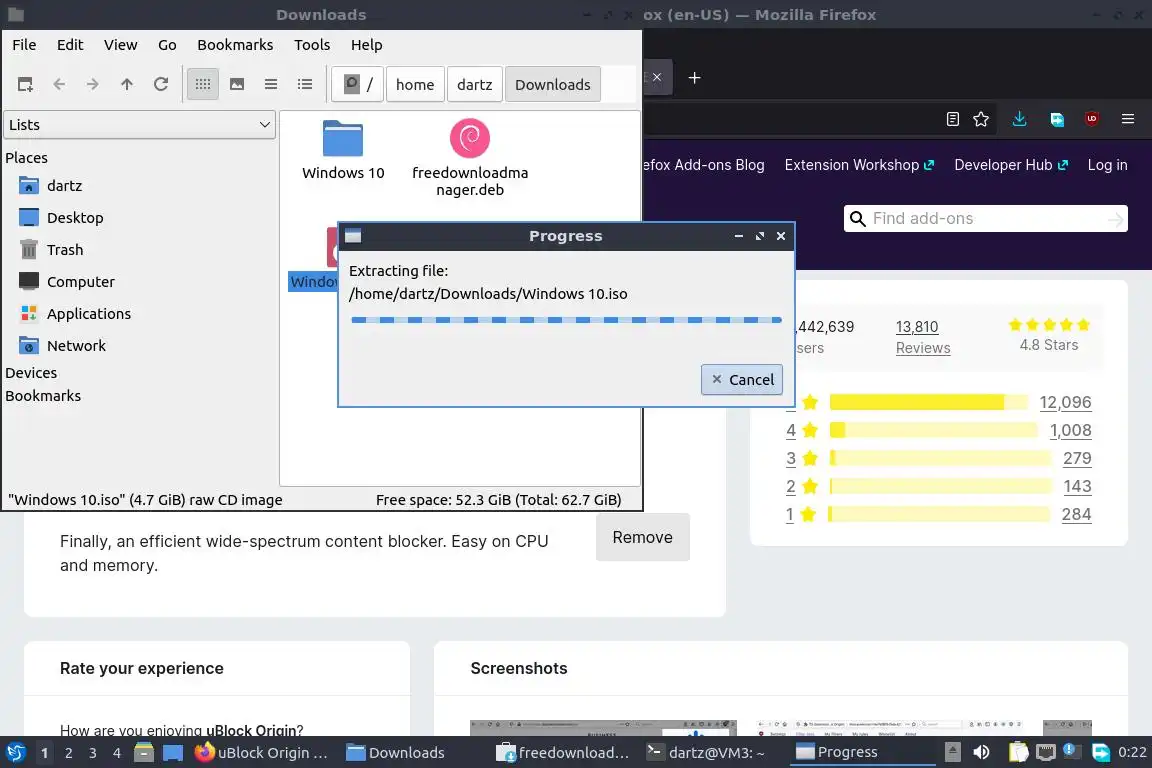The width and height of the screenshot is (1152, 768).
Task: Switch to dartz@VM3 terminal in taskbar
Action: [707, 753]
